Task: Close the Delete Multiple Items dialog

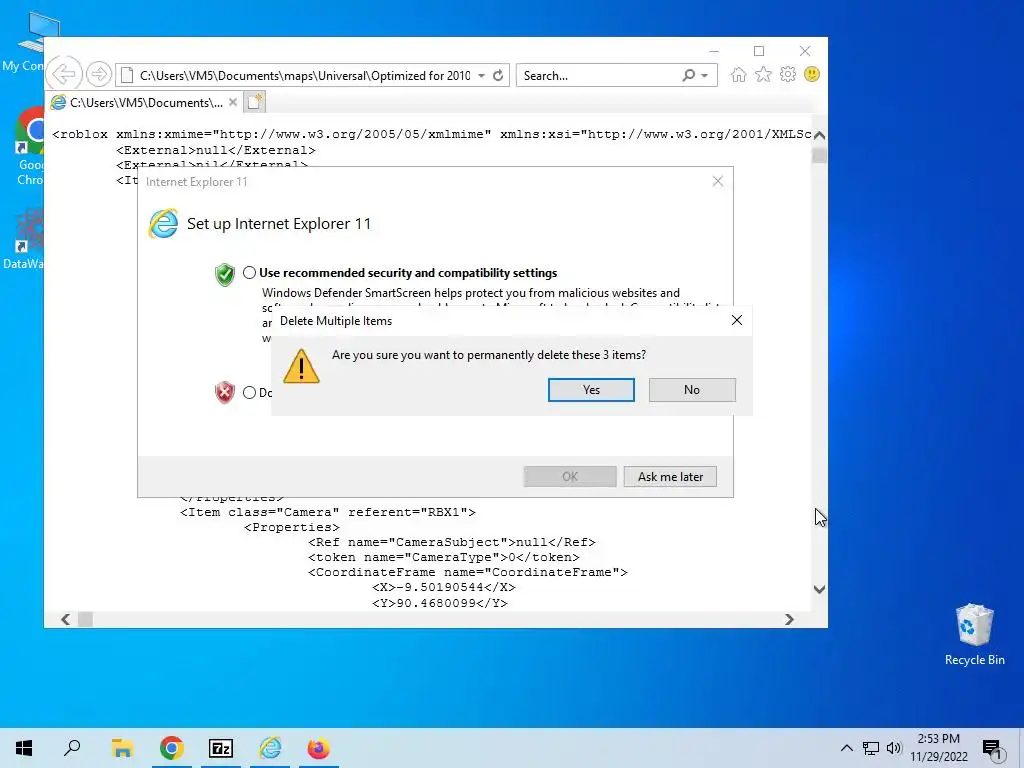Action: pyautogui.click(x=737, y=320)
